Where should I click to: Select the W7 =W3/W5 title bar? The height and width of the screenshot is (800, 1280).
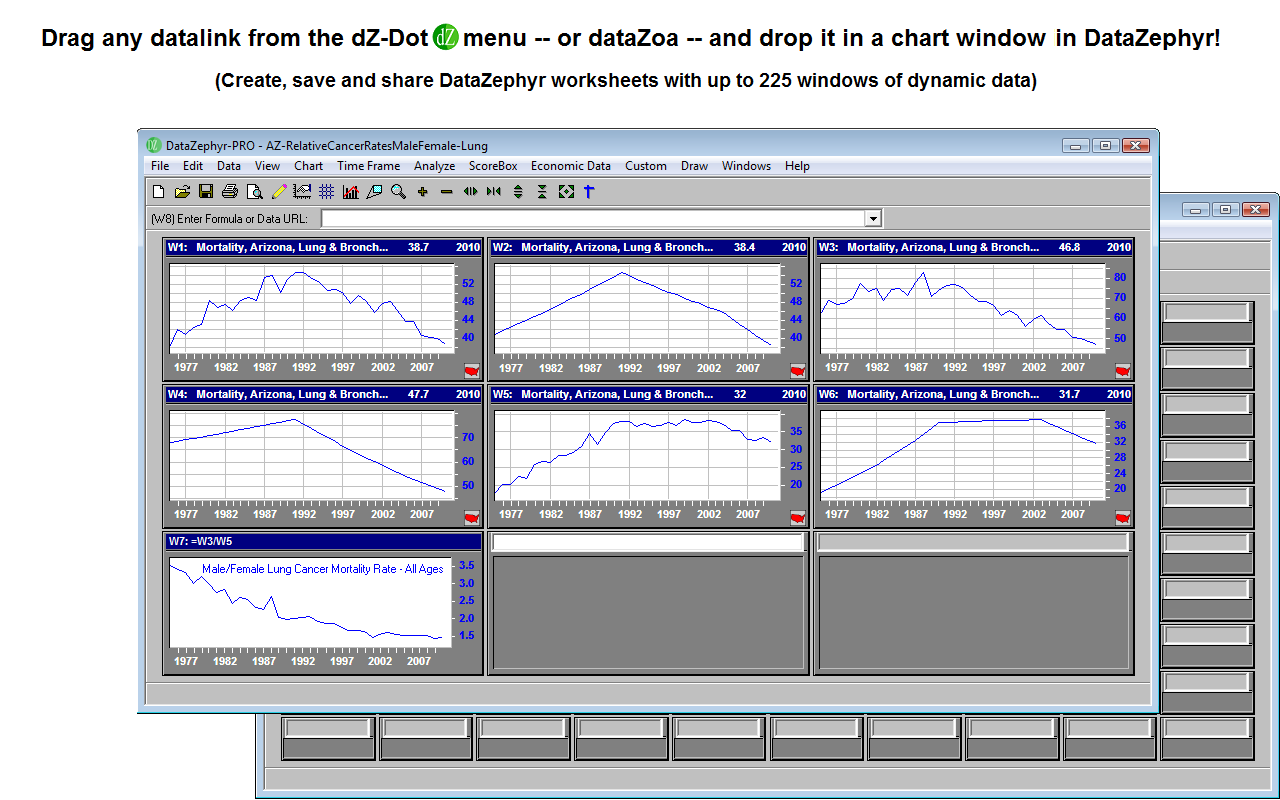pyautogui.click(x=324, y=541)
